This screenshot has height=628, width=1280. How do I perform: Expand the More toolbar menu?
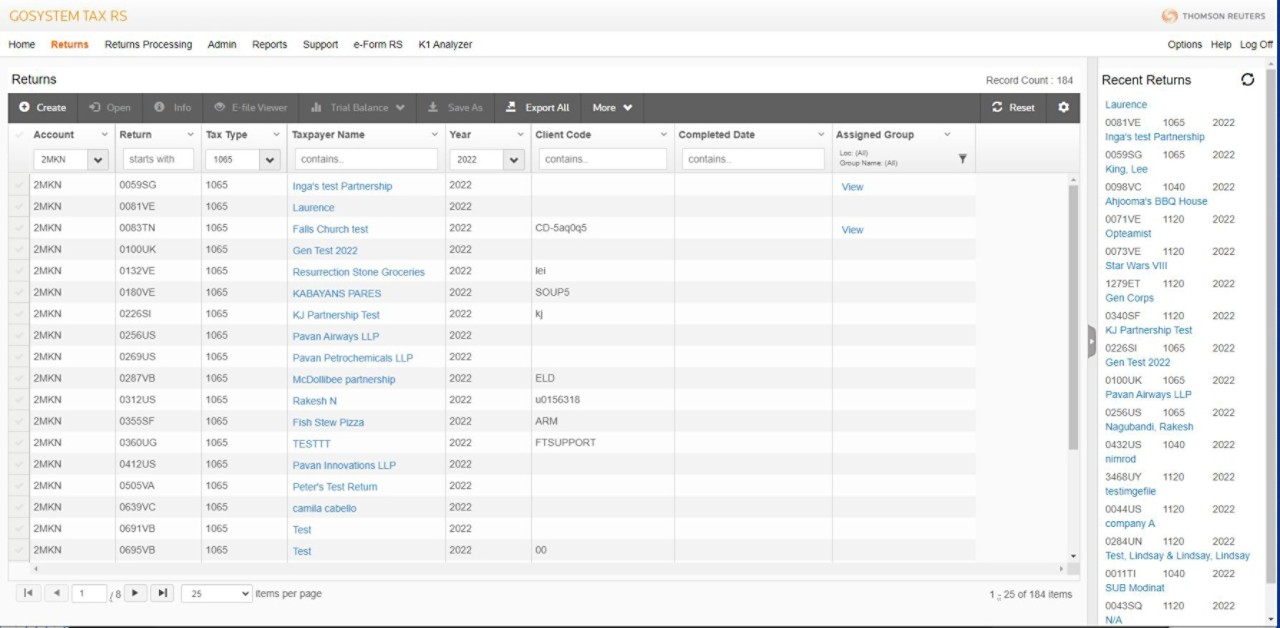pos(612,108)
